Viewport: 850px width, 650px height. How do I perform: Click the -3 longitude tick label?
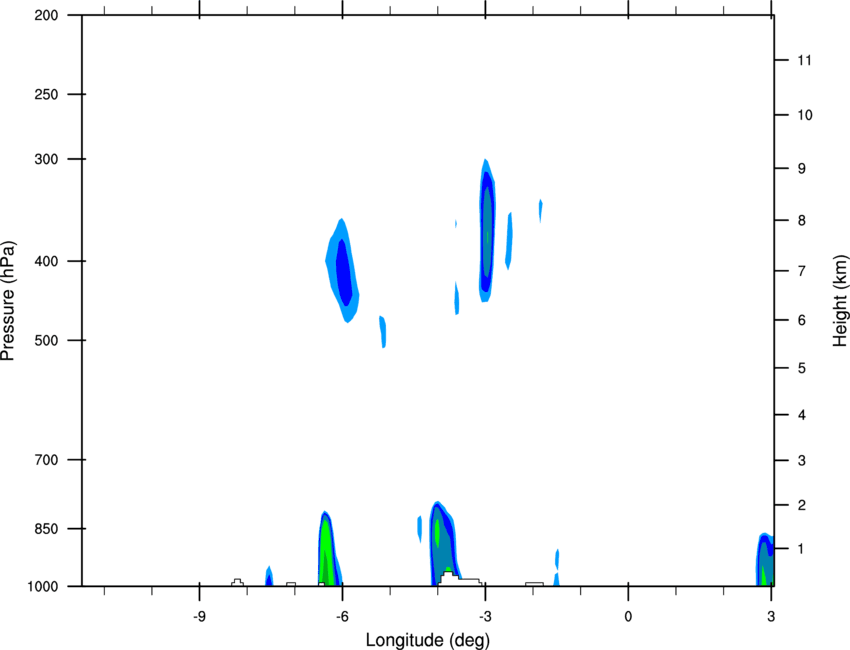(485, 617)
